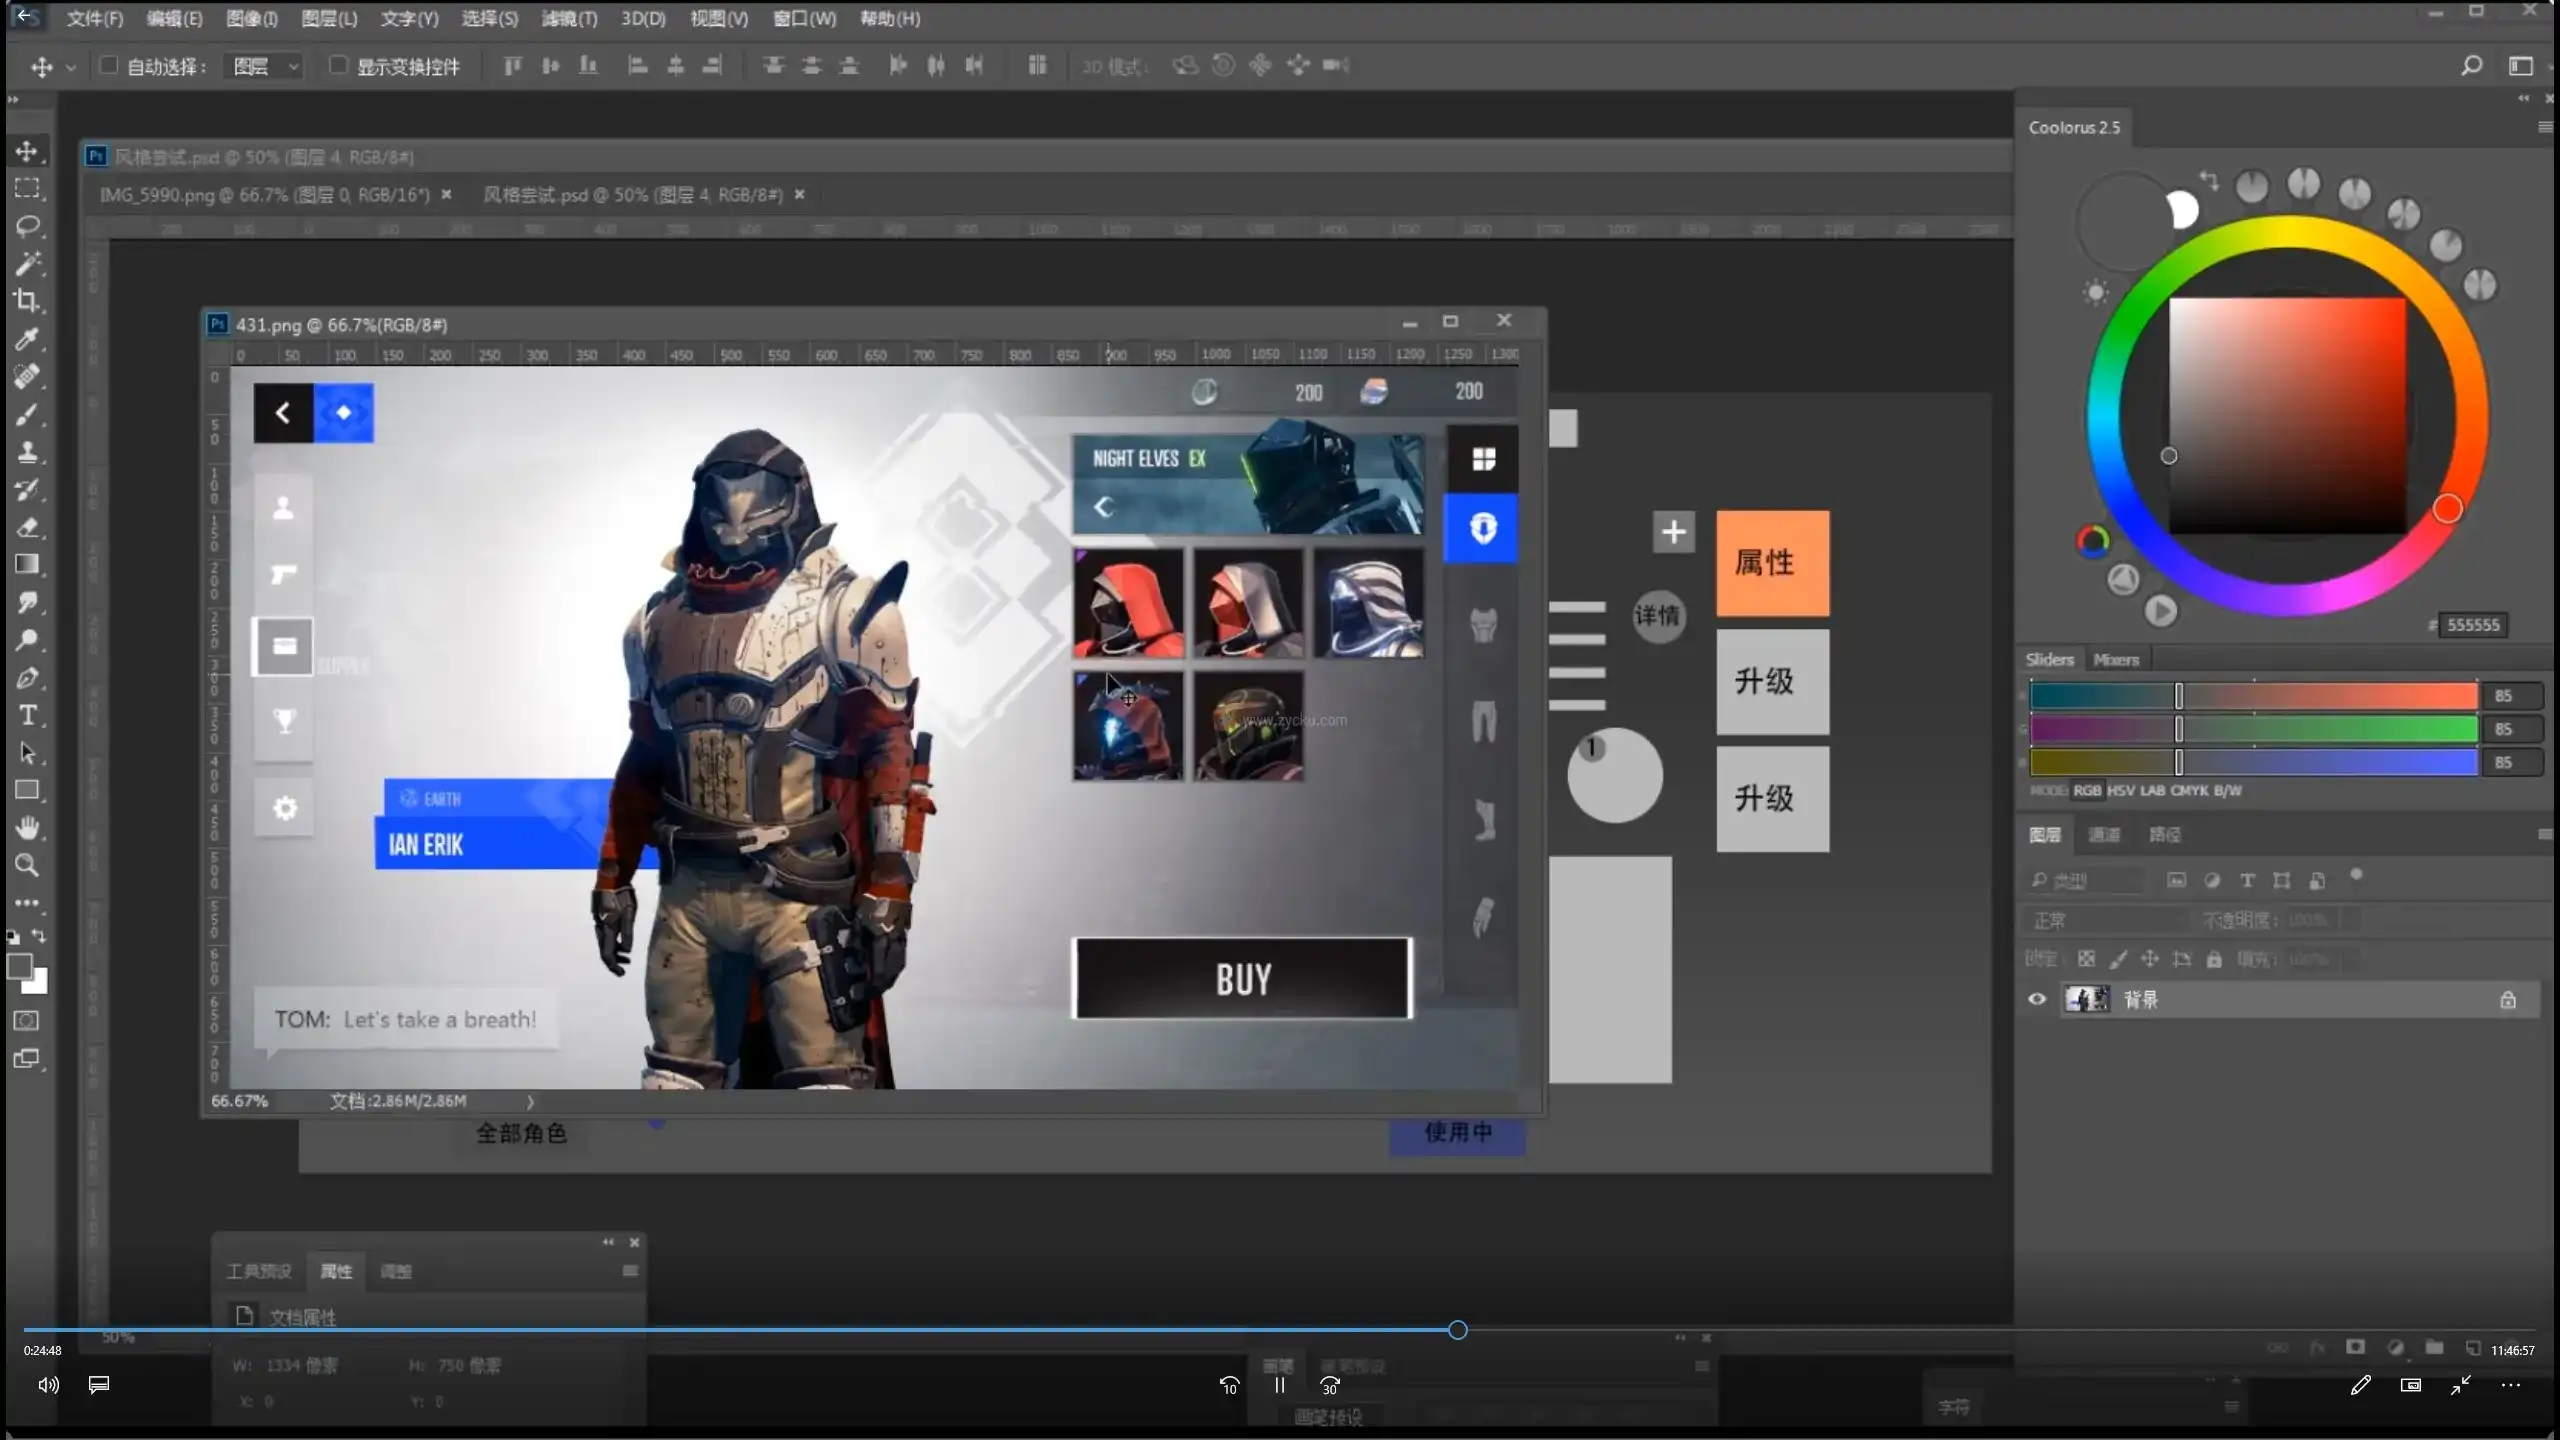Open the 图层 auto-select dropdown
Image resolution: width=2560 pixels, height=1440 pixels.
265,66
